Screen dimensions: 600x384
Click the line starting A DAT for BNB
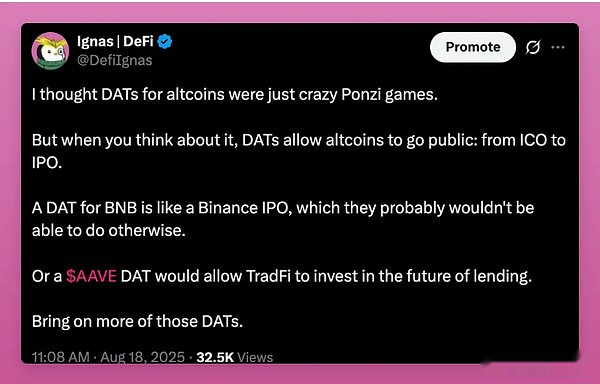283,208
